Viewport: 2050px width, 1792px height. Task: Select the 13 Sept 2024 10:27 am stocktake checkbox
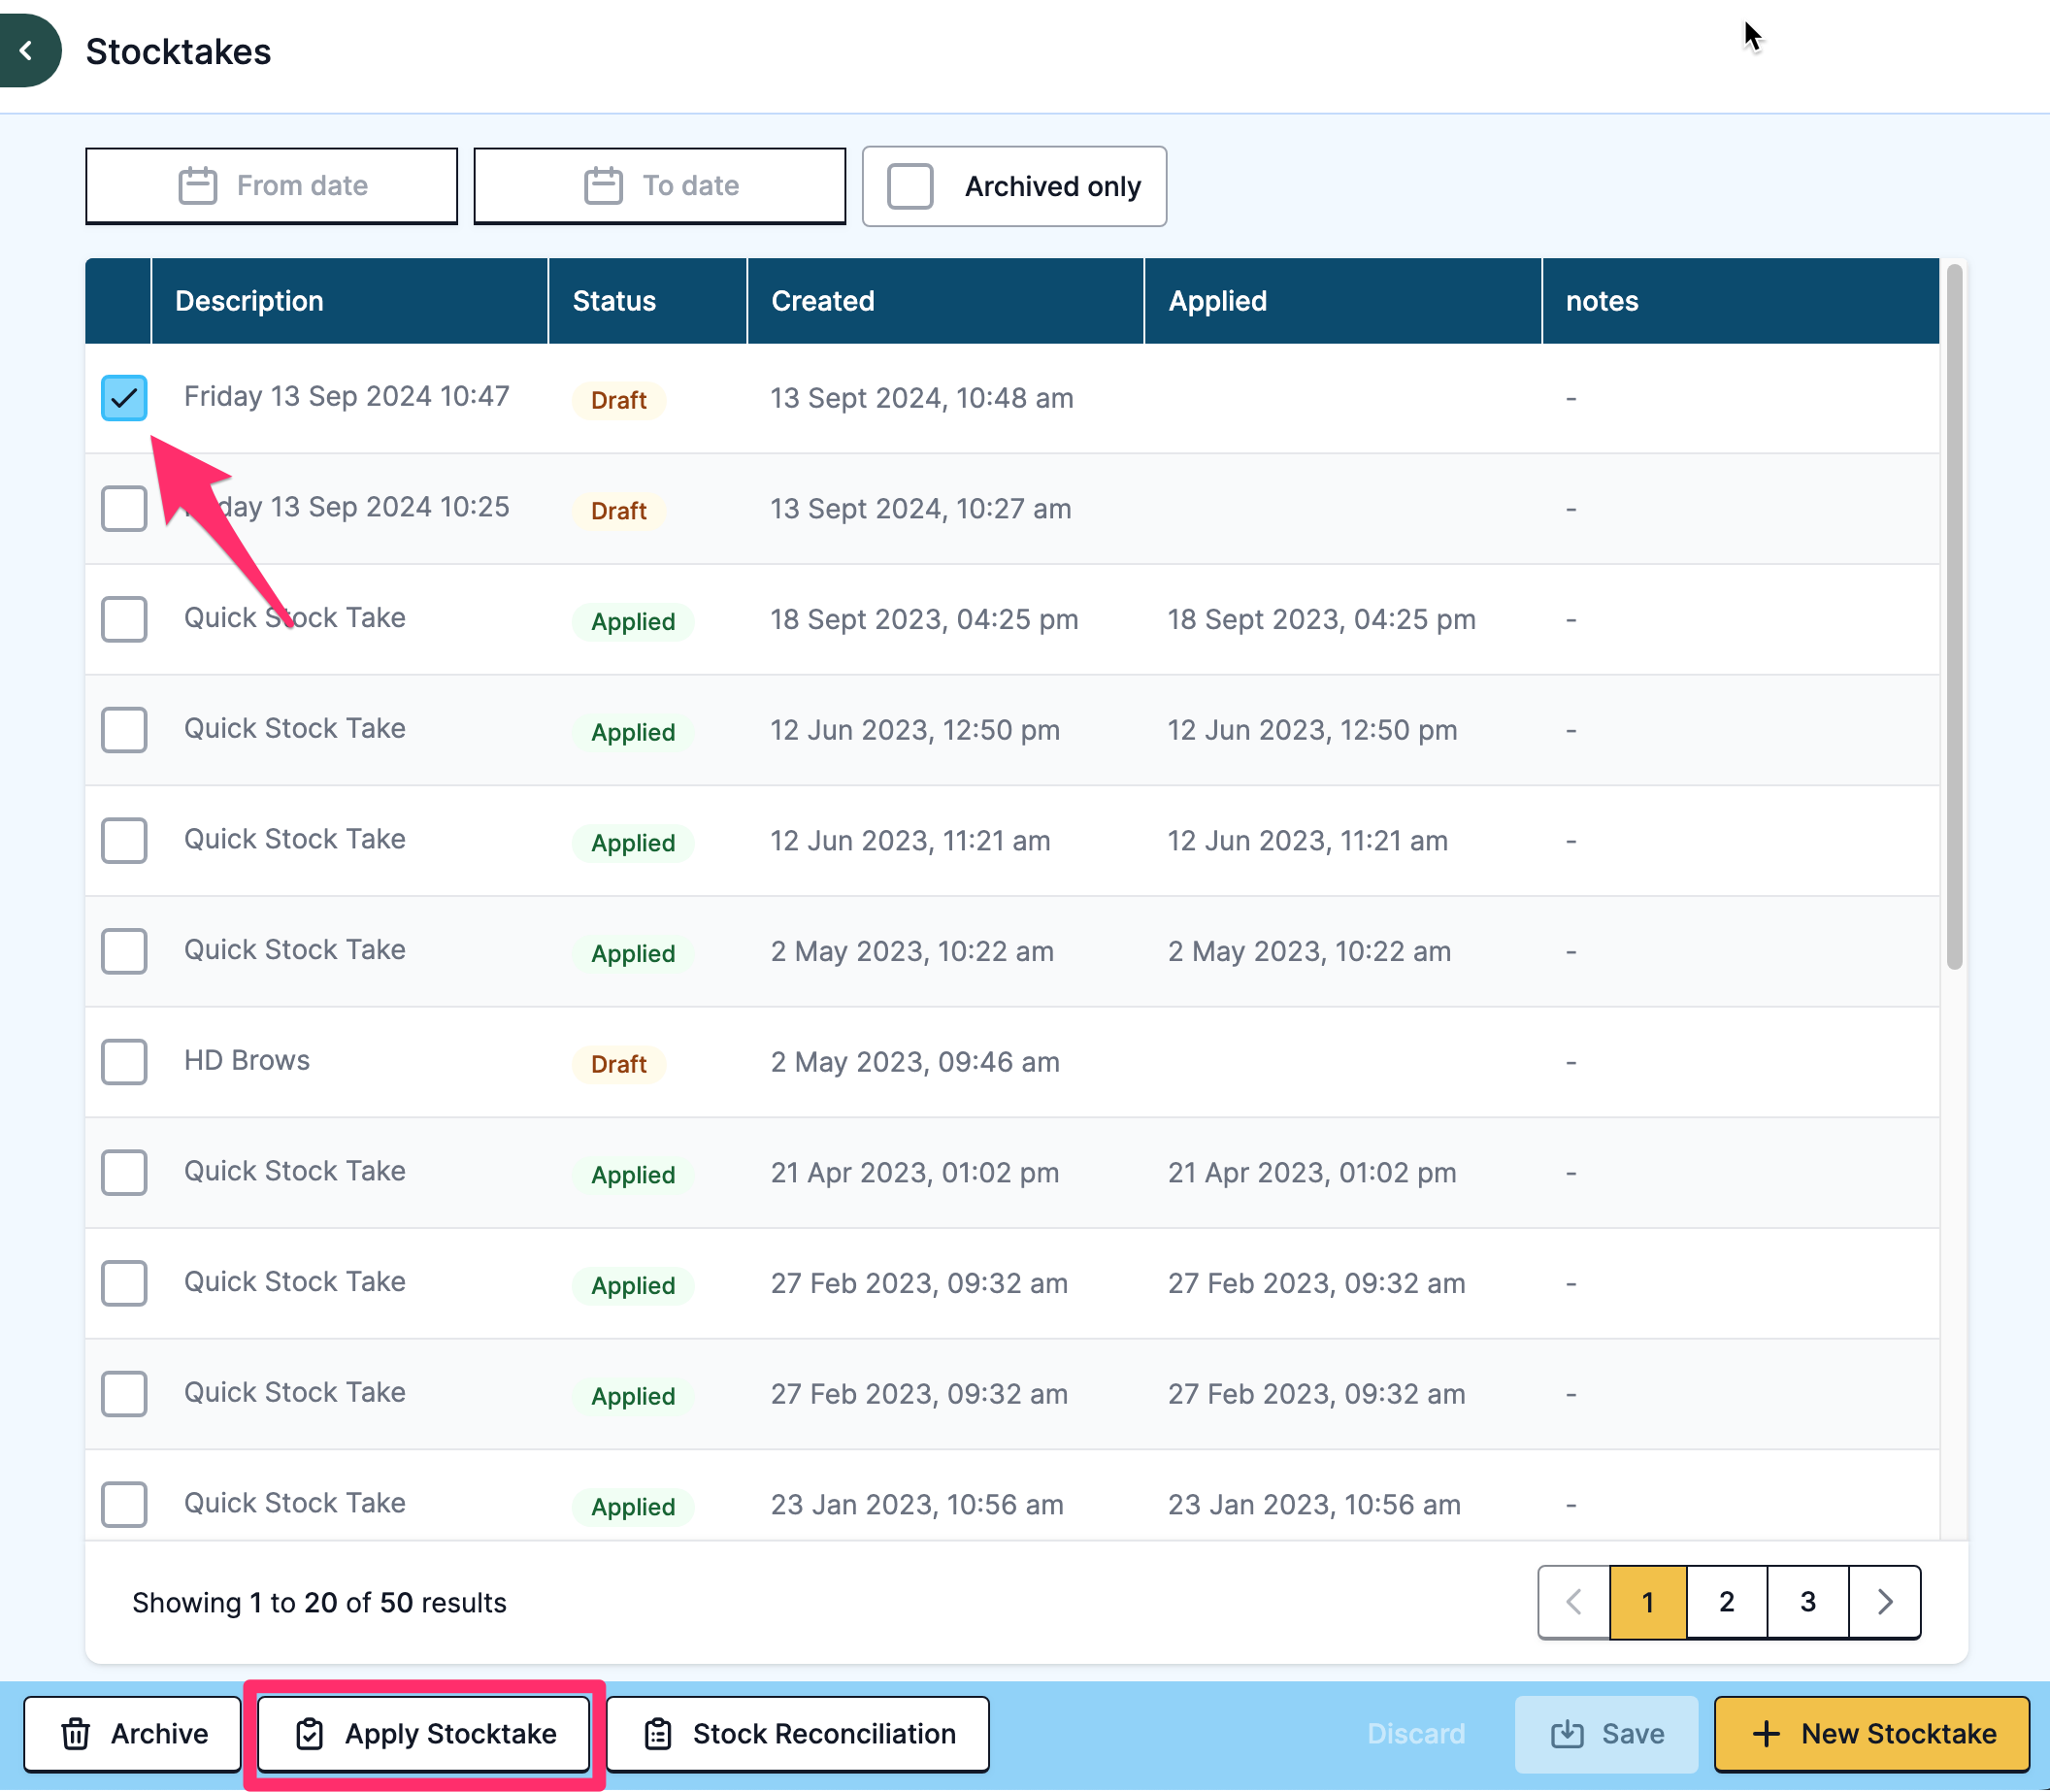coord(124,508)
